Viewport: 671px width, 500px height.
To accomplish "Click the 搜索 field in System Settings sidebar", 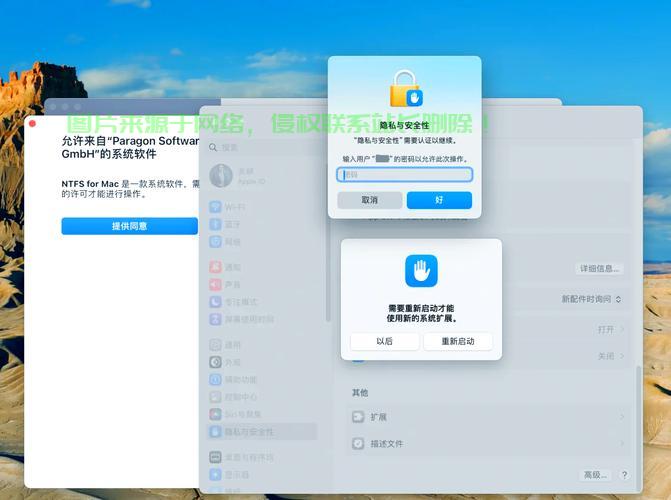I will pyautogui.click(x=265, y=148).
